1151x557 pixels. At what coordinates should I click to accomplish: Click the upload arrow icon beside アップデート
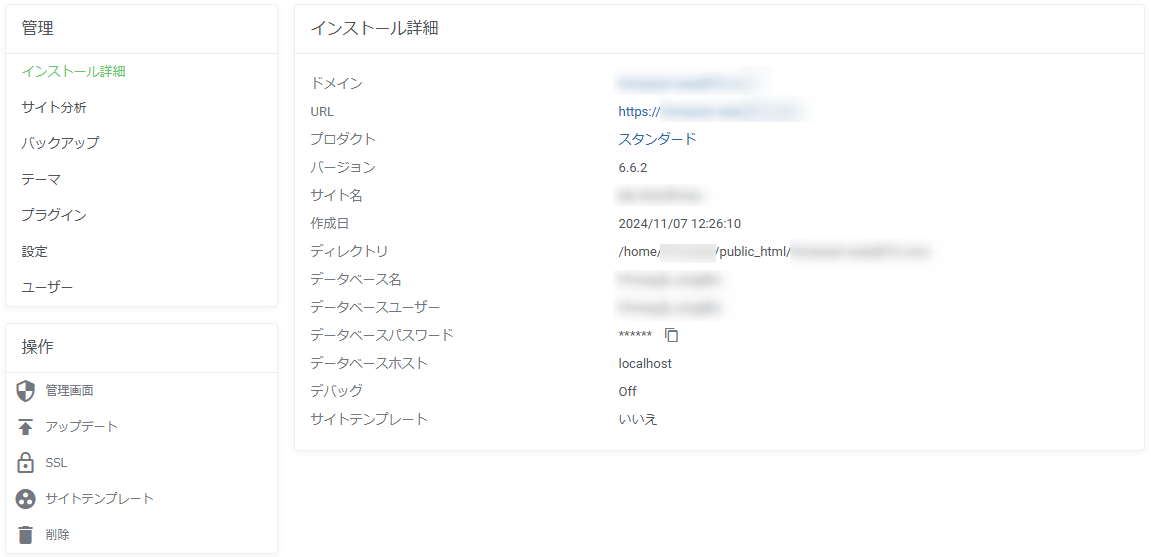click(x=26, y=427)
